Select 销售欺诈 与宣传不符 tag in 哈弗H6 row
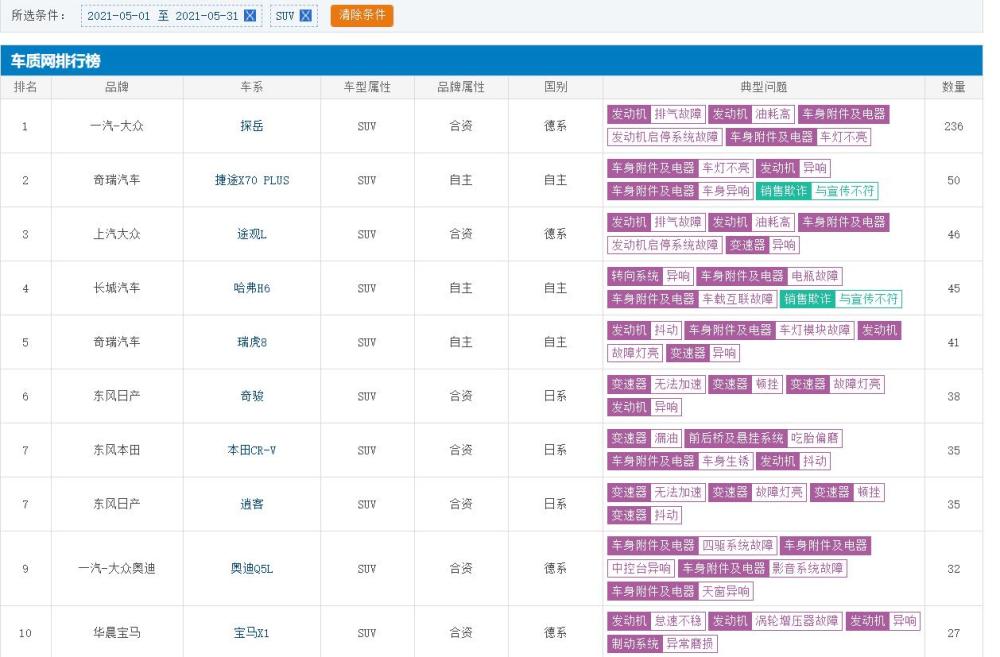 841,299
